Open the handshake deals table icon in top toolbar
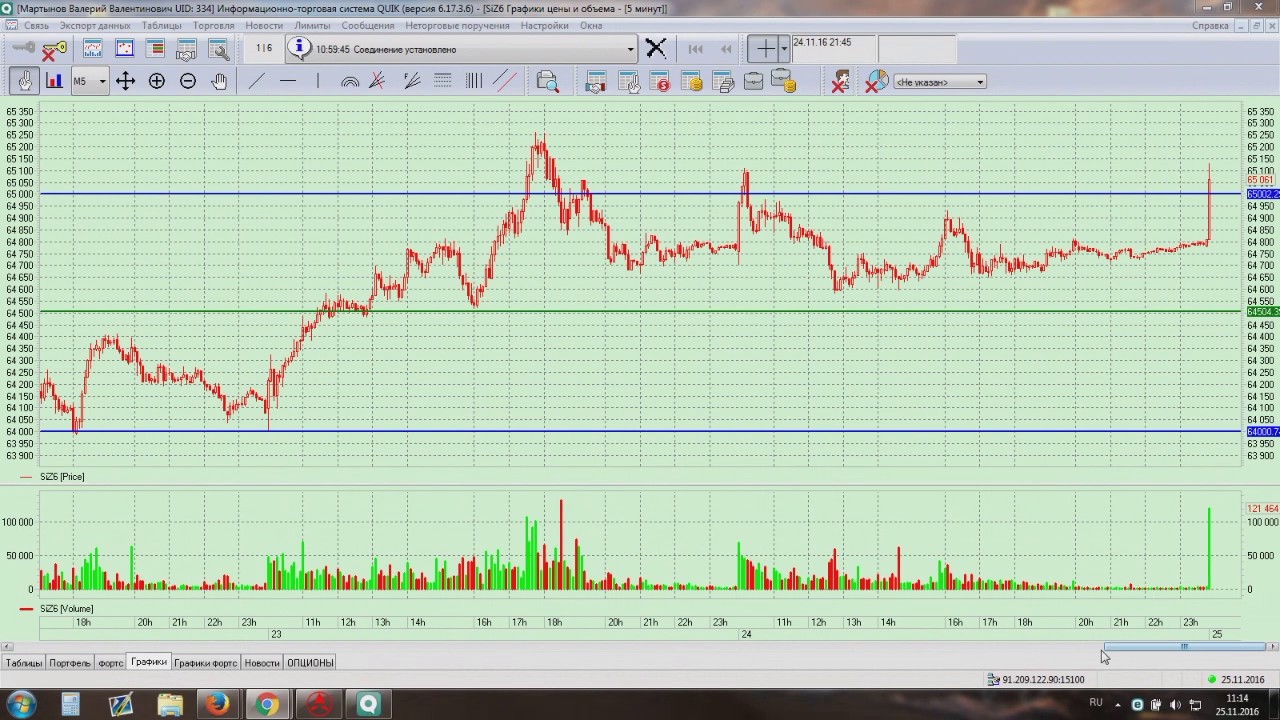The width and height of the screenshot is (1280, 720). coord(186,49)
